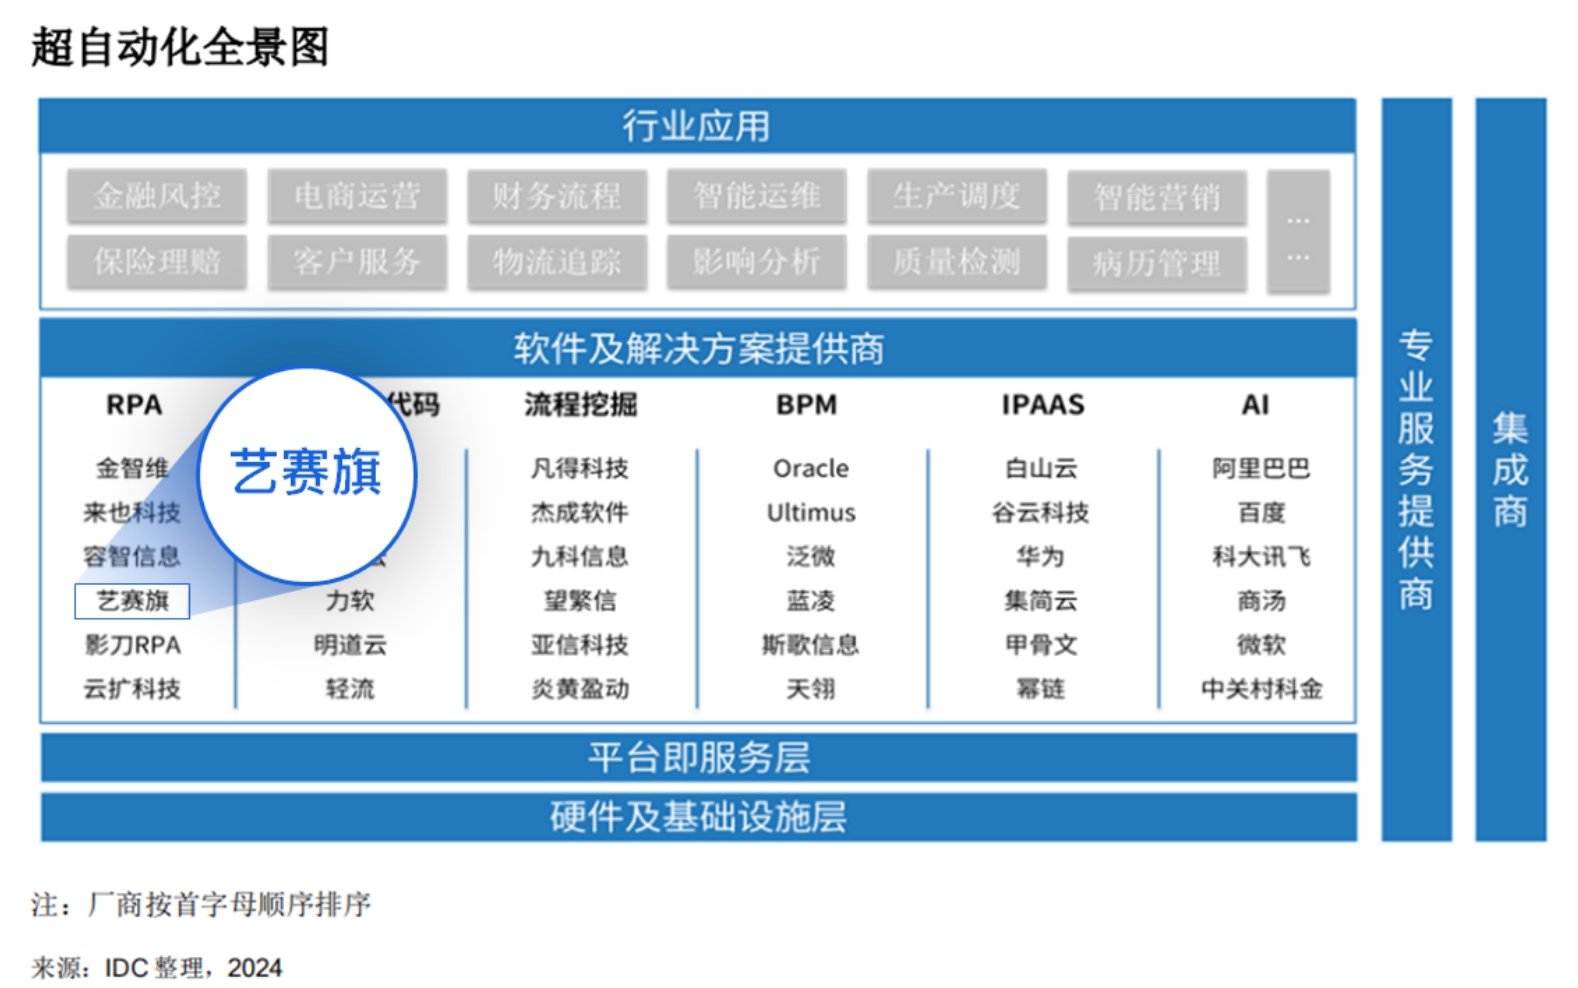Select the vertical 专业服务提供商 column

(x=1416, y=469)
